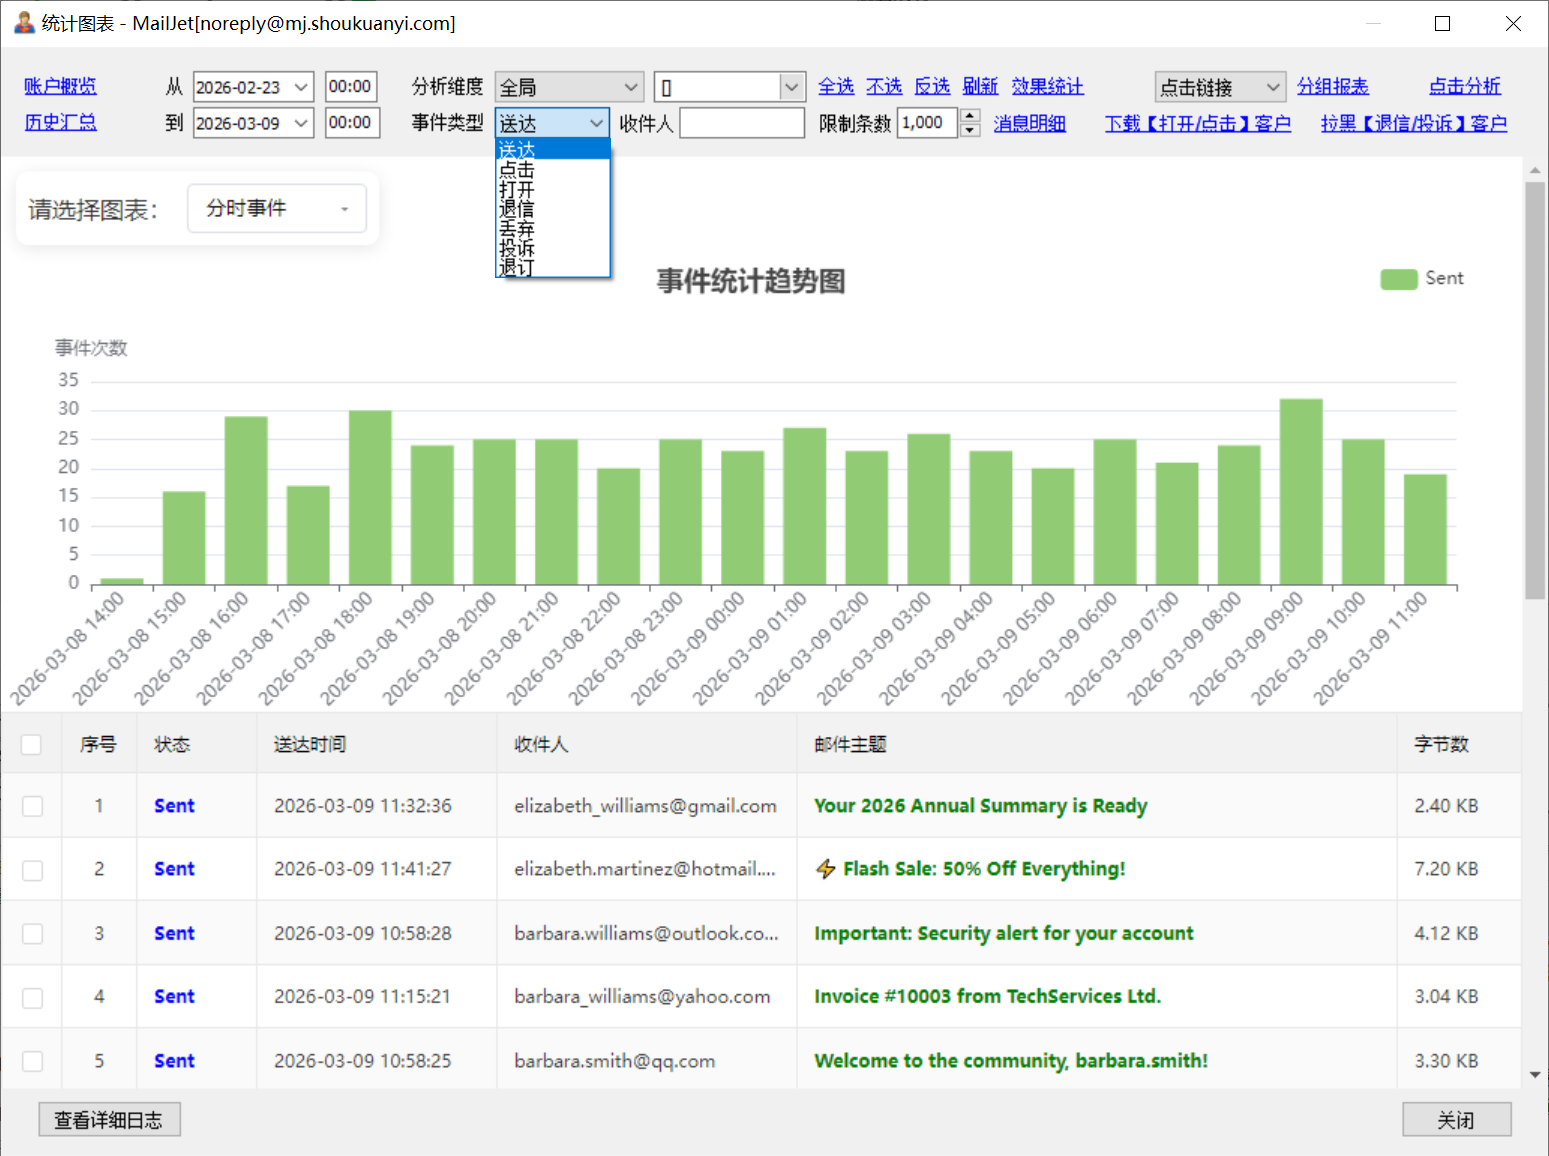Screen dimensions: 1549x1156
Task: Open the start date dropdown 2026-02-23
Action: tap(301, 88)
